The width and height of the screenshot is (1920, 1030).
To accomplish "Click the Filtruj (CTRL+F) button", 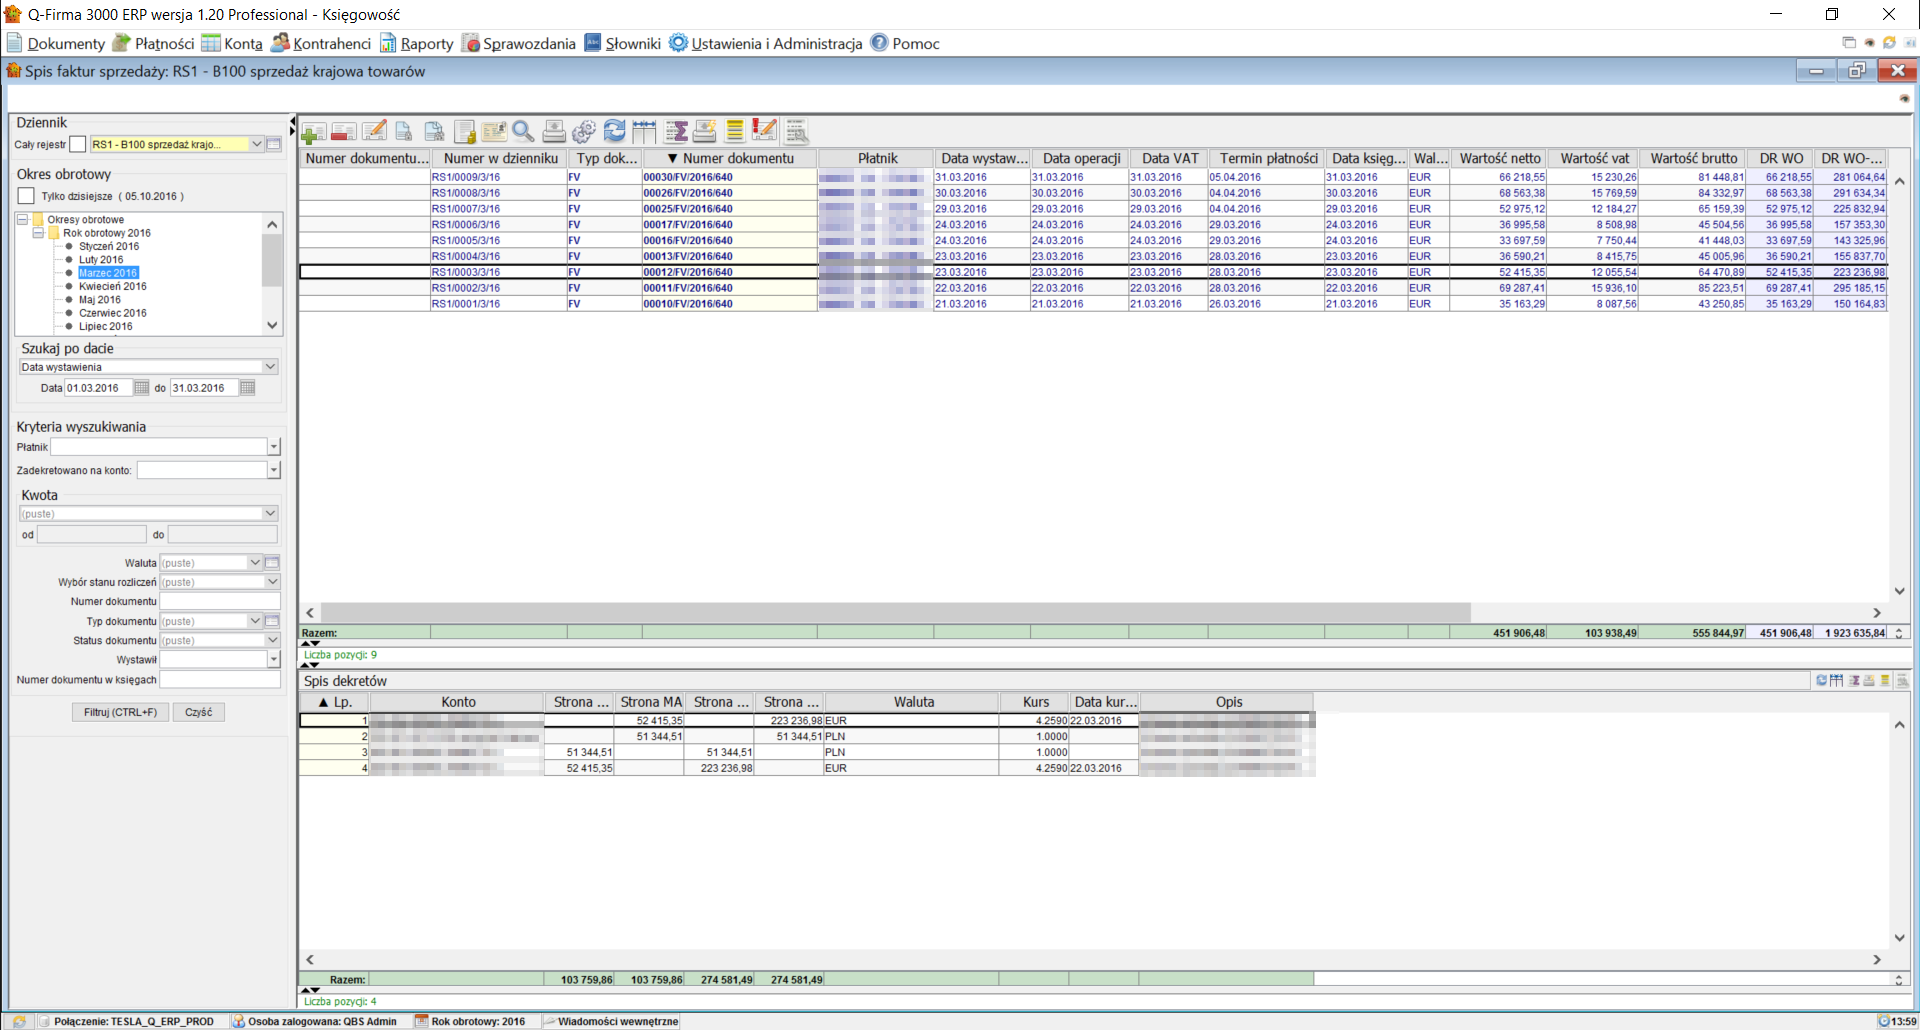I will [x=120, y=712].
